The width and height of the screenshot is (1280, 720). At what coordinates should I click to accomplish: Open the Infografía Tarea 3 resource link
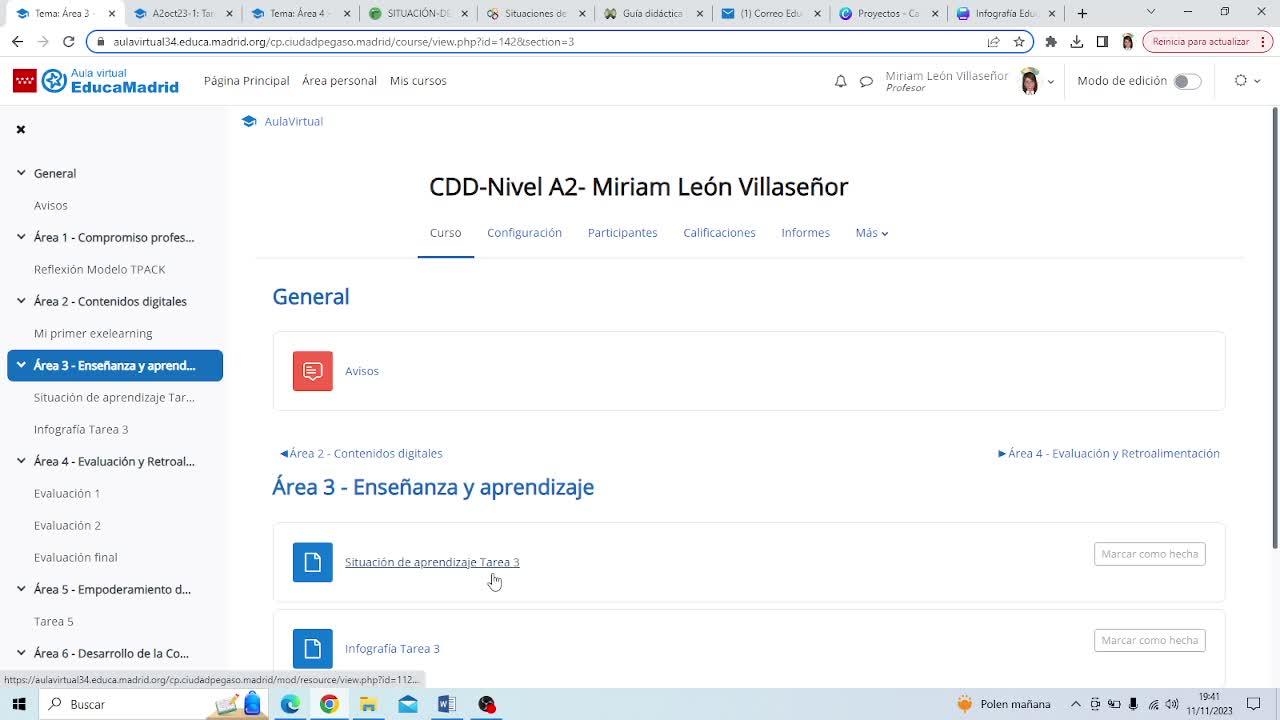click(392, 649)
